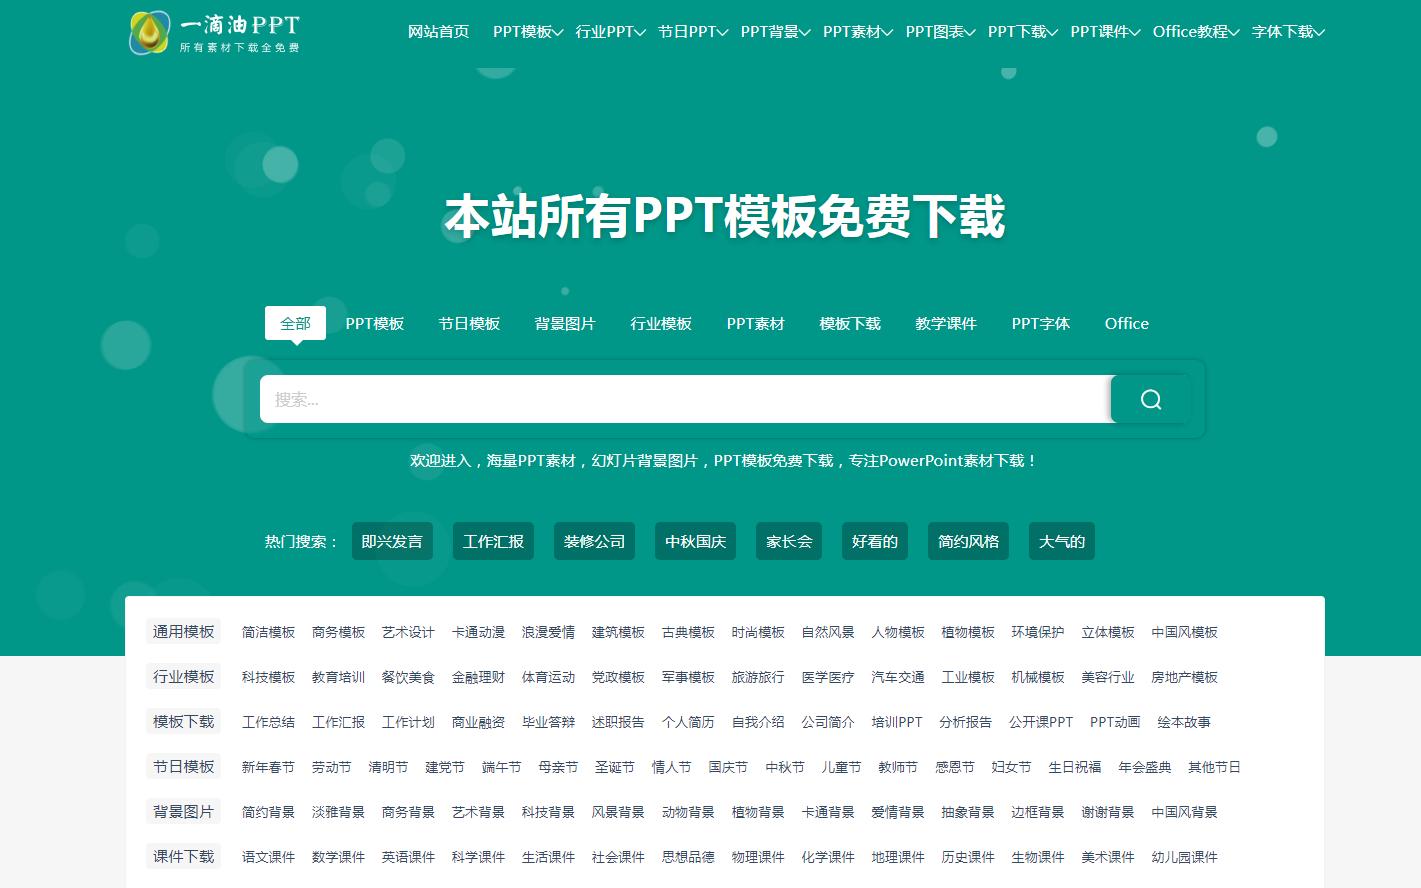
Task: Click the 毕业答辩 link
Action: [548, 722]
